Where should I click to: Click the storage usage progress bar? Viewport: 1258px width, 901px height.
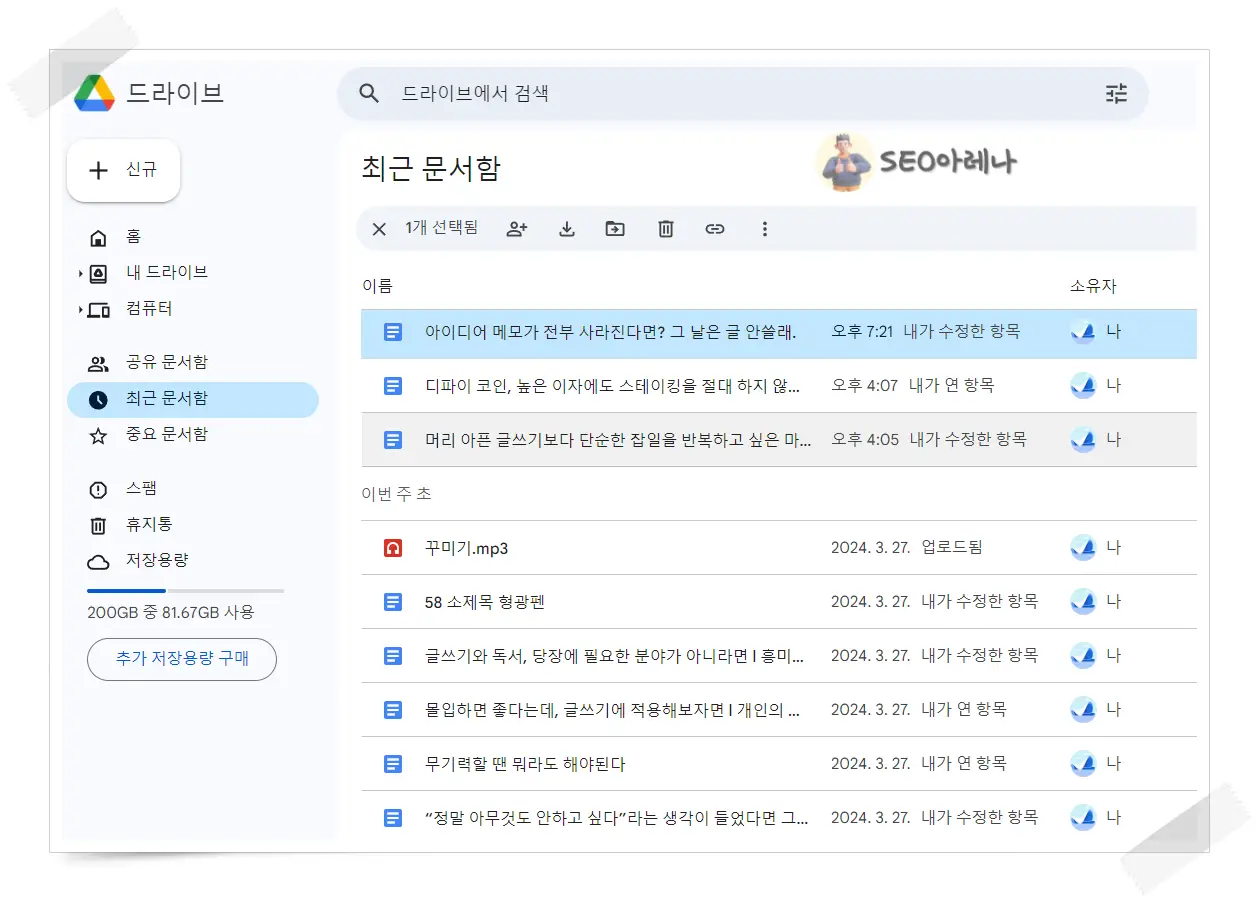click(185, 591)
